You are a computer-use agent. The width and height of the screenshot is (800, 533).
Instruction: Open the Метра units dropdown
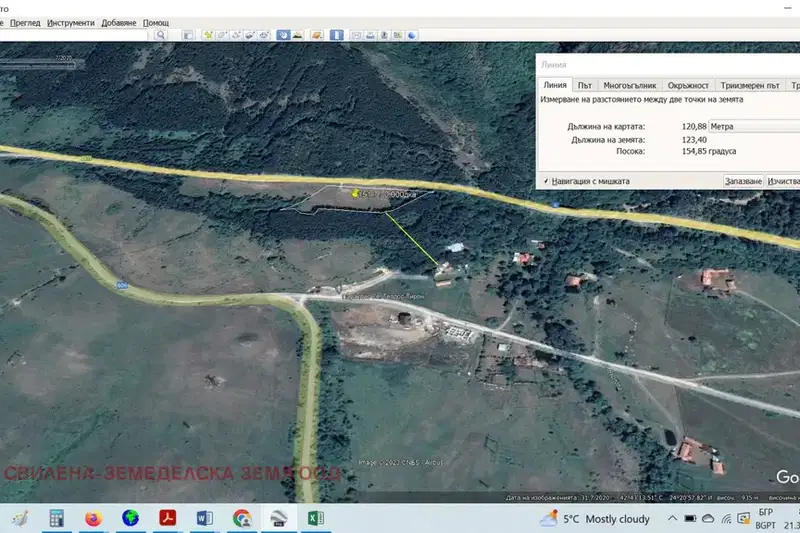coord(754,126)
